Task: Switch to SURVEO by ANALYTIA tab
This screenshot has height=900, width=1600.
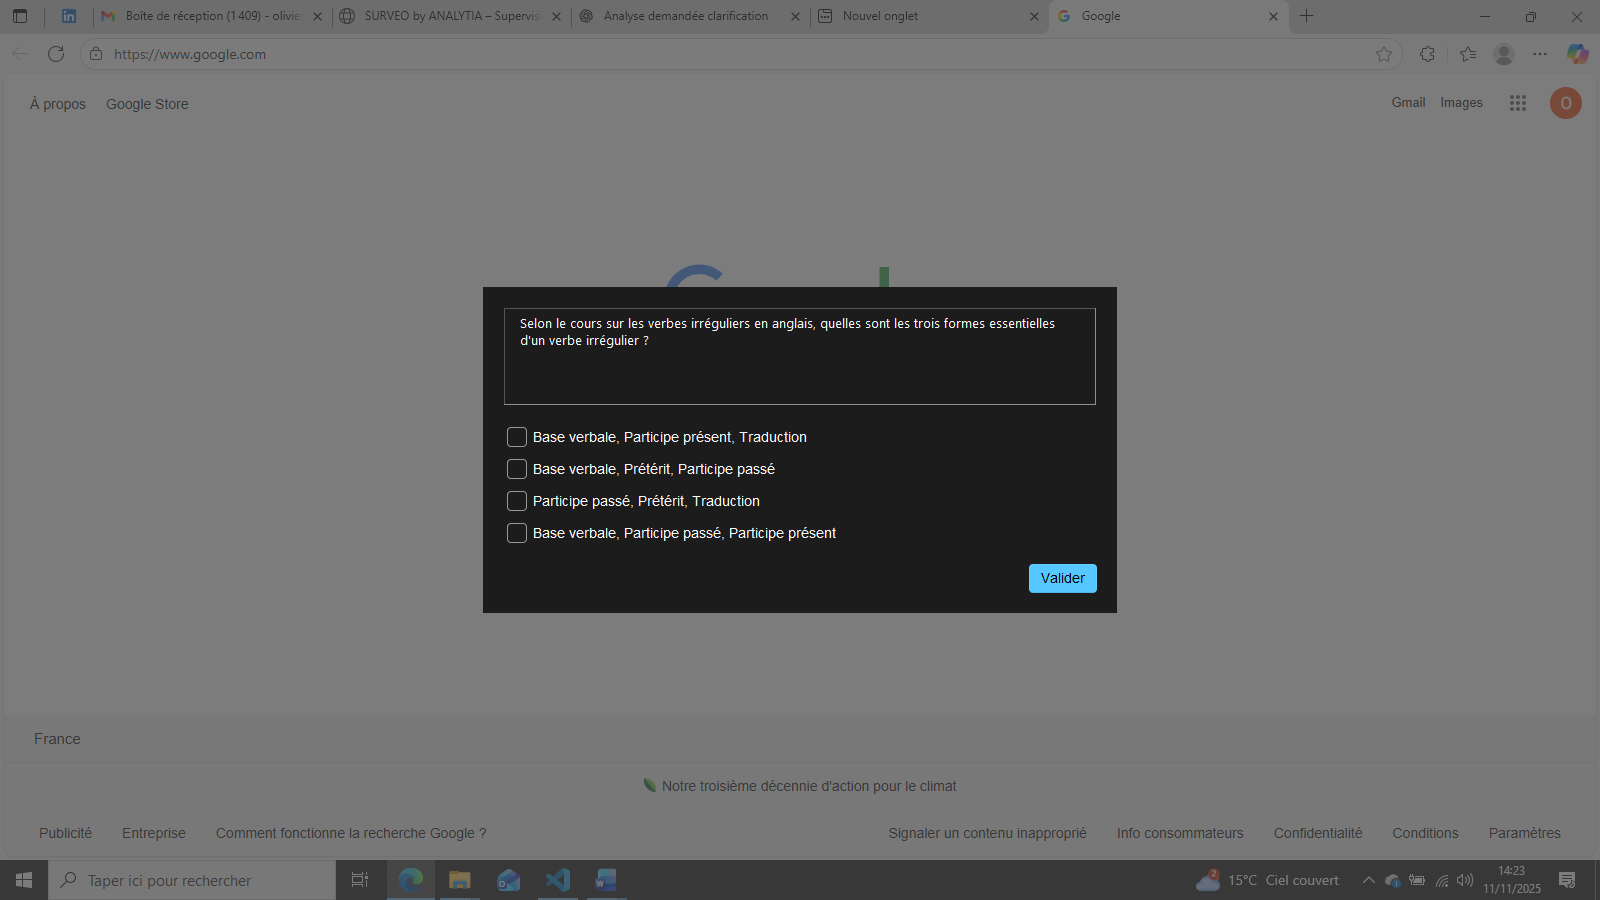Action: tap(450, 16)
